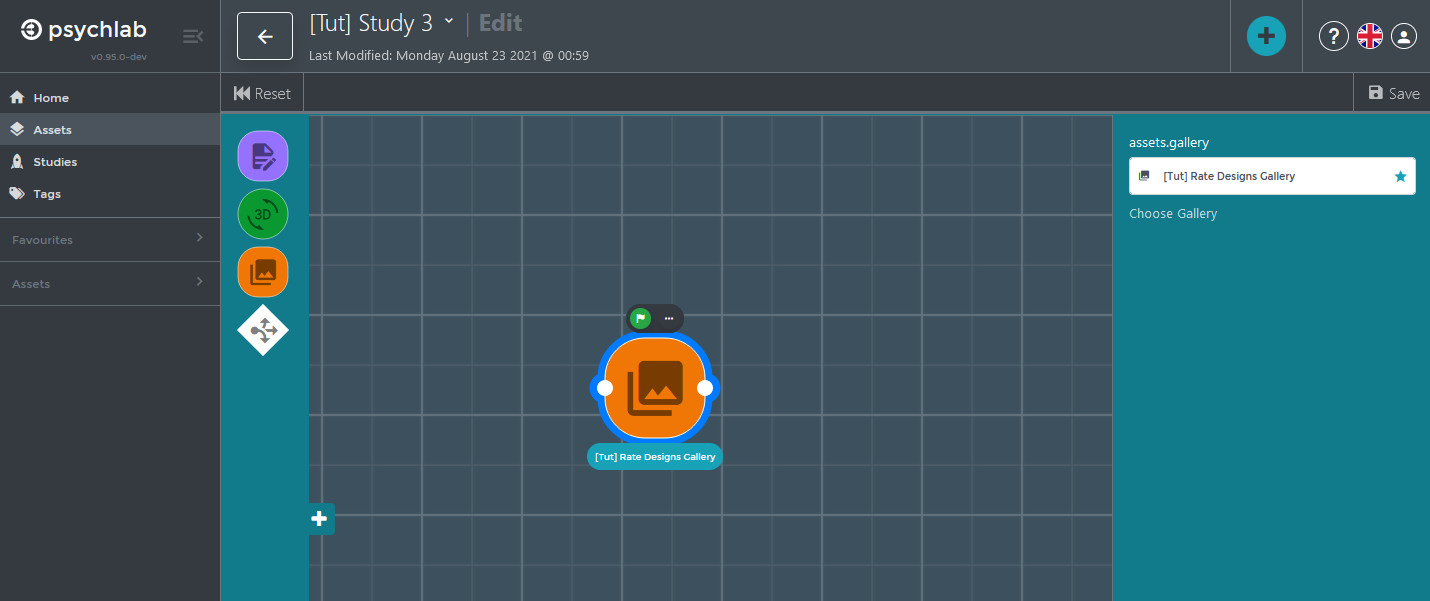This screenshot has height=601, width=1430.
Task: Click the psychlab logo
Action: point(83,29)
